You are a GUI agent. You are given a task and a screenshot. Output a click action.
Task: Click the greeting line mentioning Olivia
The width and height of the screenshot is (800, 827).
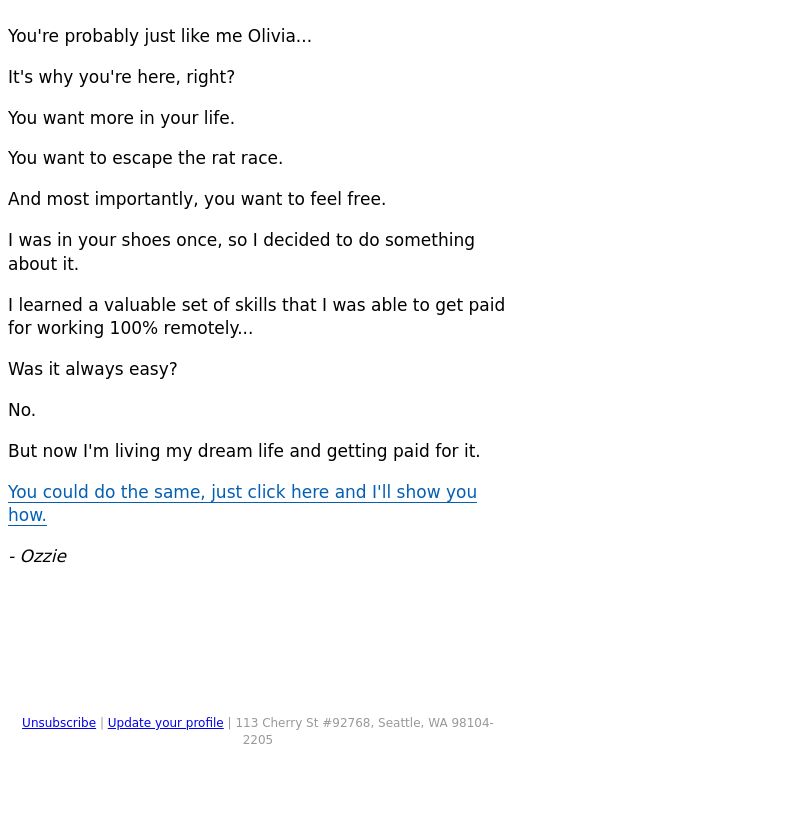pos(160,36)
